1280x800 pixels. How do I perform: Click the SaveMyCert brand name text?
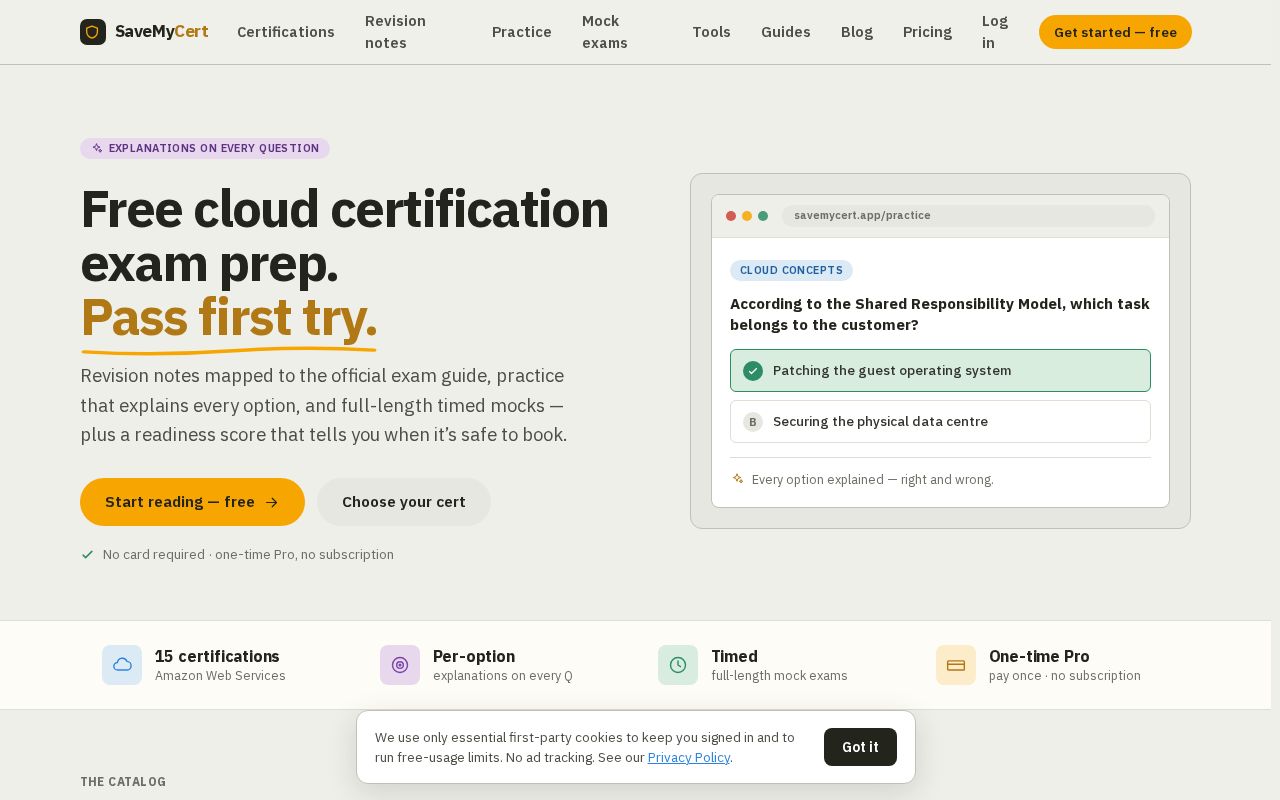click(x=162, y=32)
